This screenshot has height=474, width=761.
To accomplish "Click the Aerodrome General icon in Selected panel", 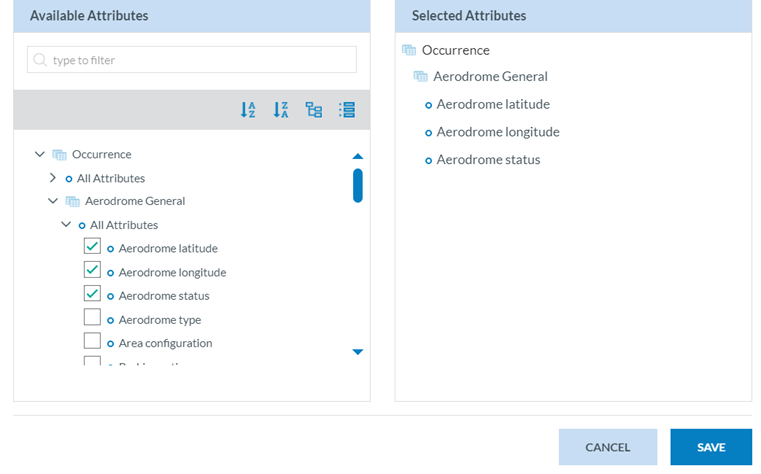I will (x=420, y=77).
